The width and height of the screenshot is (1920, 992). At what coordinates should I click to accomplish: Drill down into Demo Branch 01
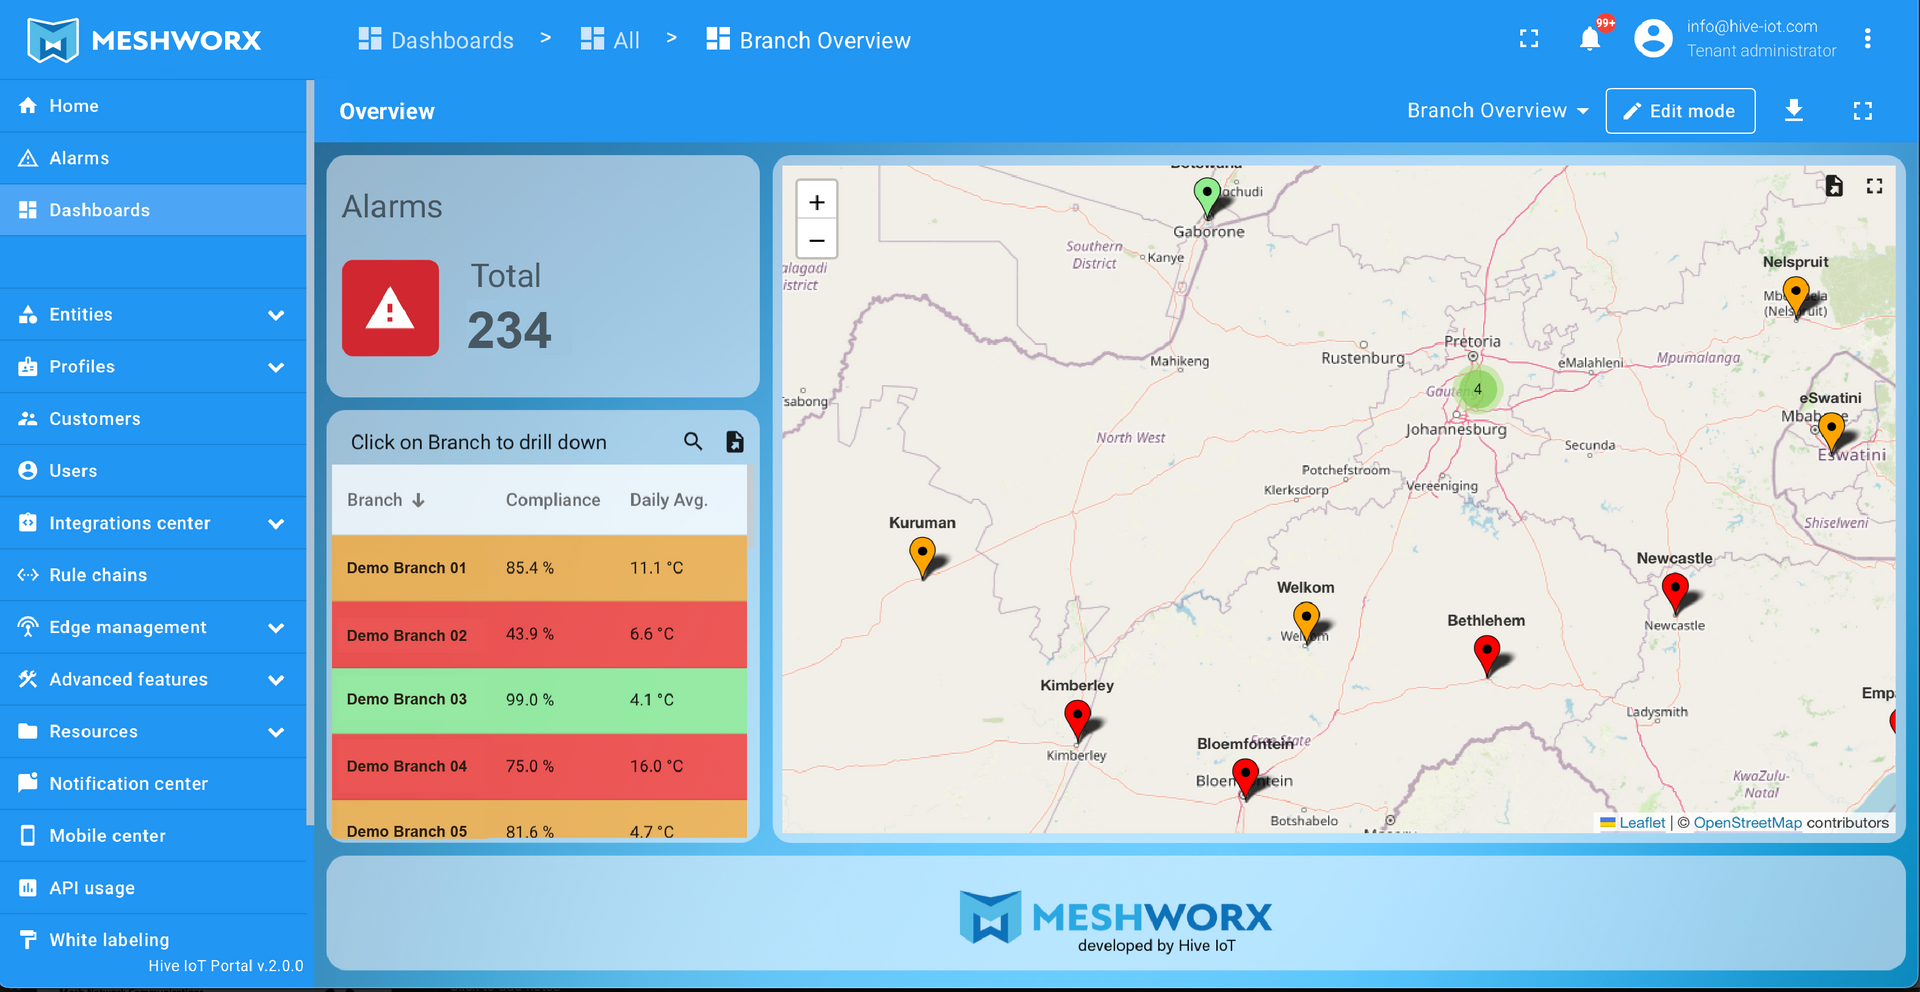tap(539, 568)
